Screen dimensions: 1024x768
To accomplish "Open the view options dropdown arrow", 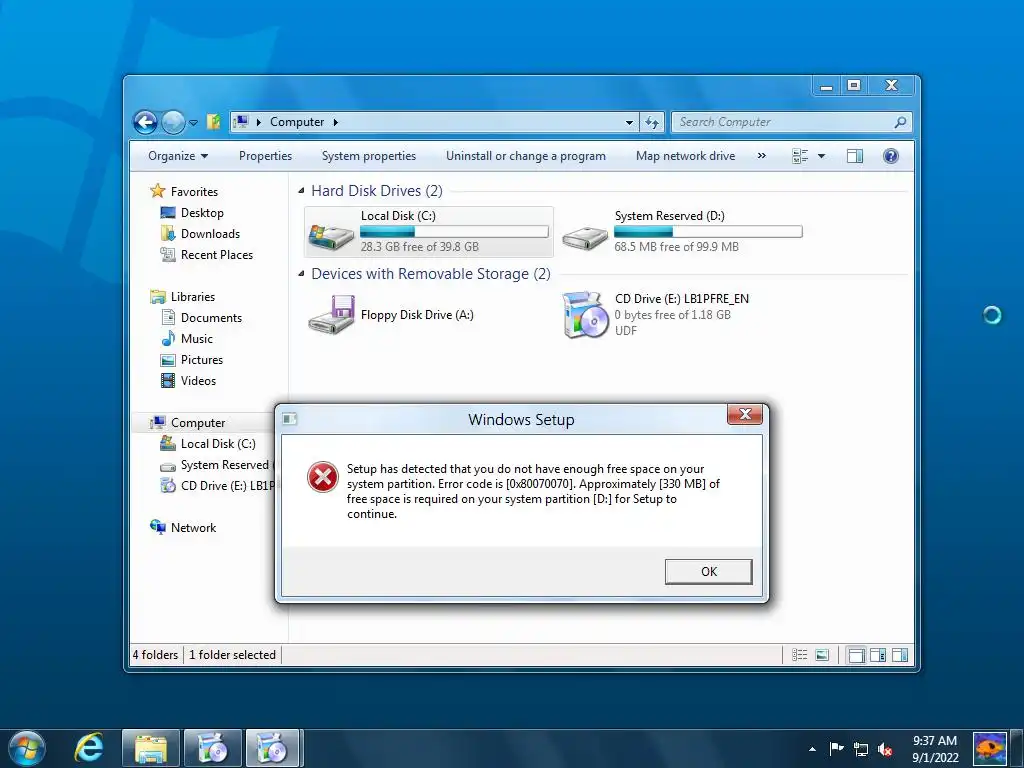I will point(822,156).
